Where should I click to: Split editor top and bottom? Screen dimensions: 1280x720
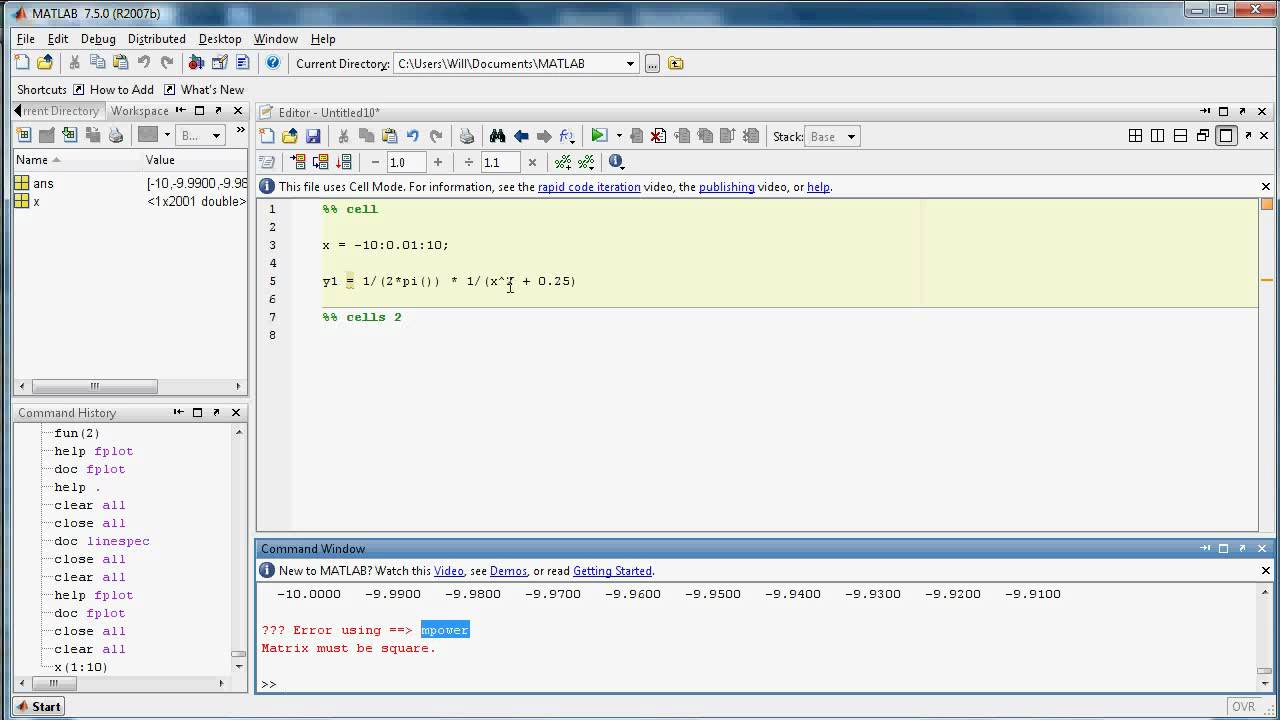click(1181, 136)
